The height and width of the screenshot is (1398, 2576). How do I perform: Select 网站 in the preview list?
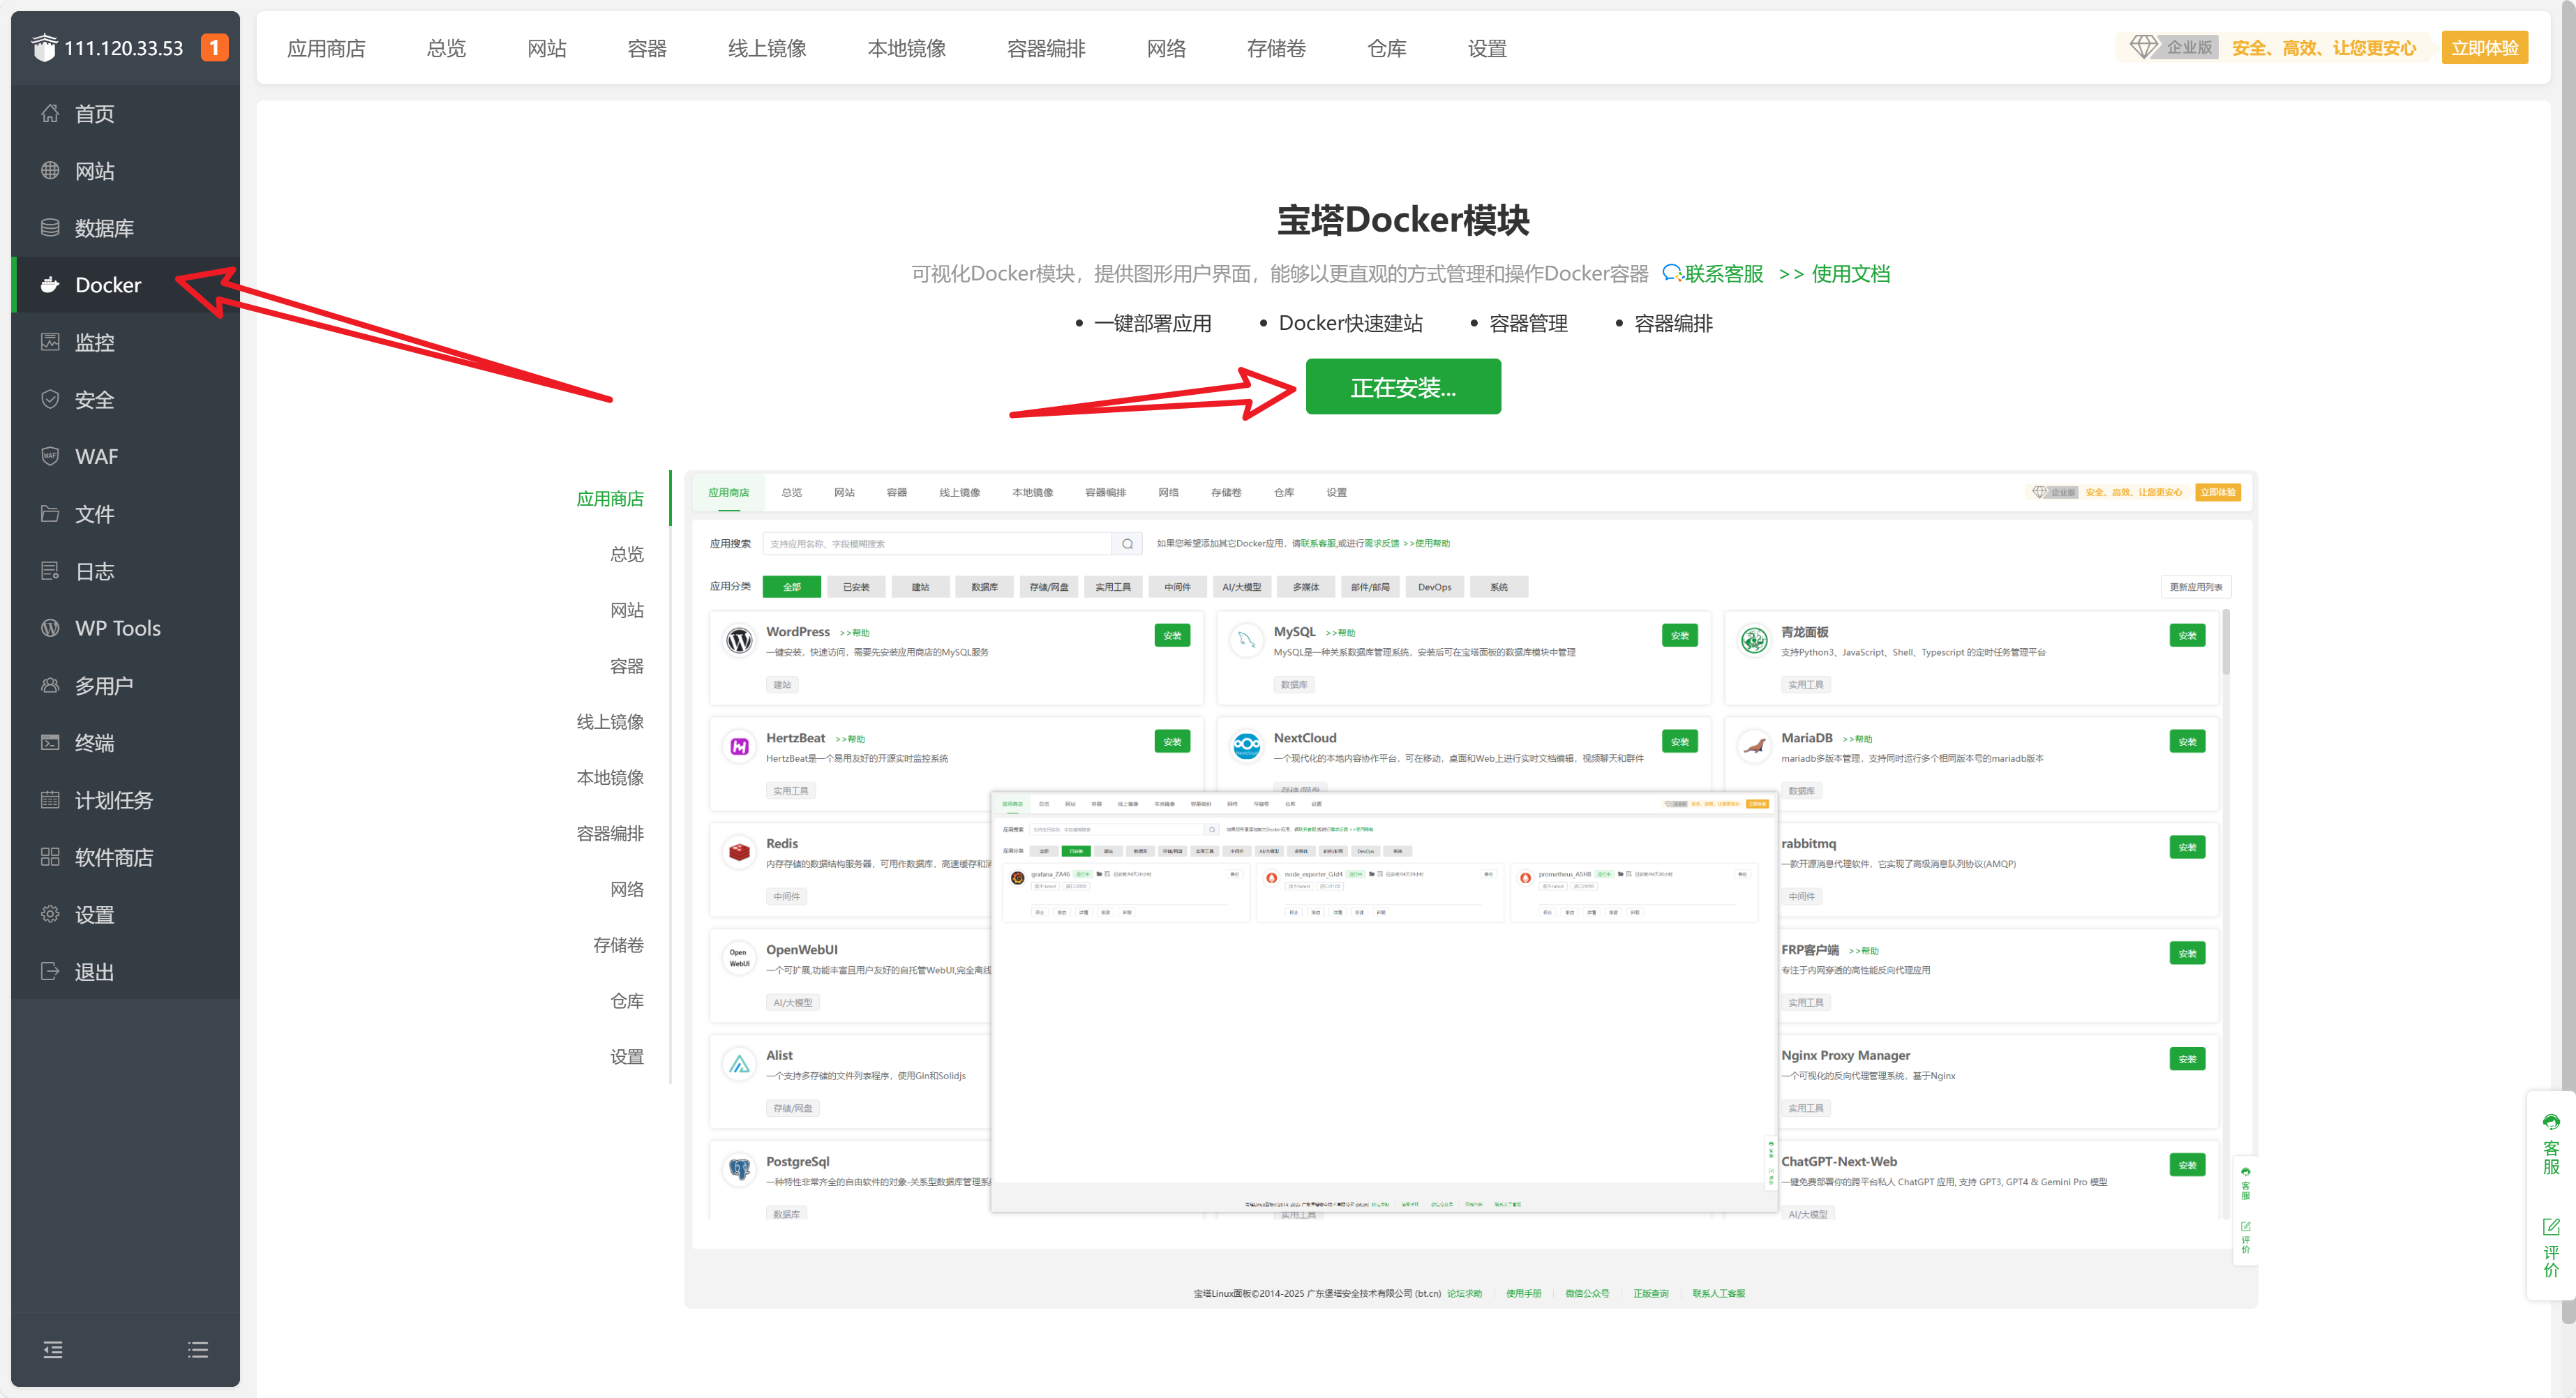click(x=627, y=610)
